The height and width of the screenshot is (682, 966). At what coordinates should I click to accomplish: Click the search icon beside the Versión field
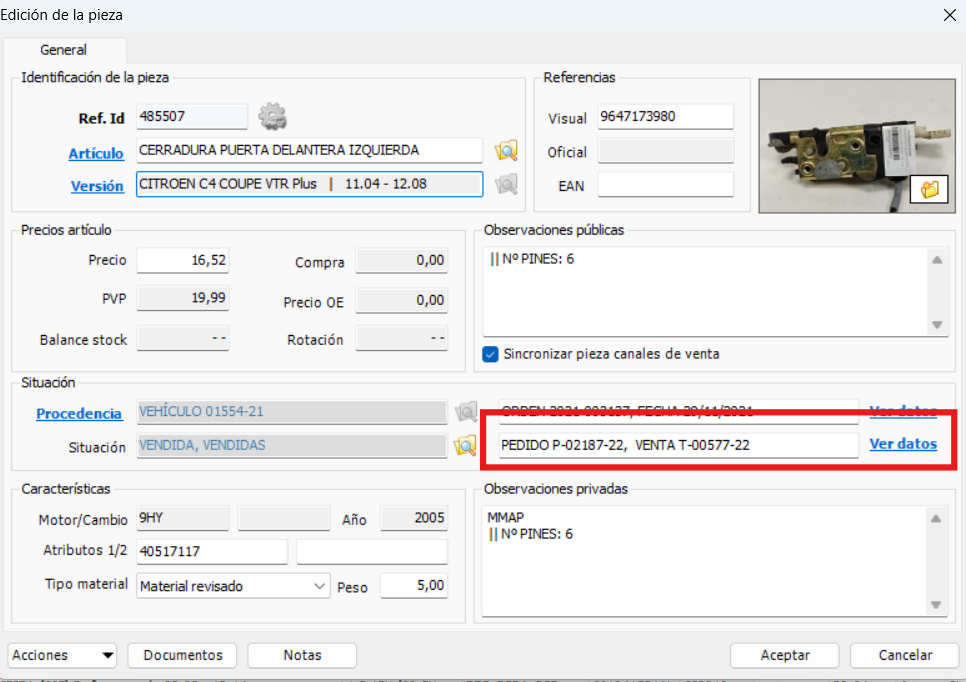tap(506, 184)
